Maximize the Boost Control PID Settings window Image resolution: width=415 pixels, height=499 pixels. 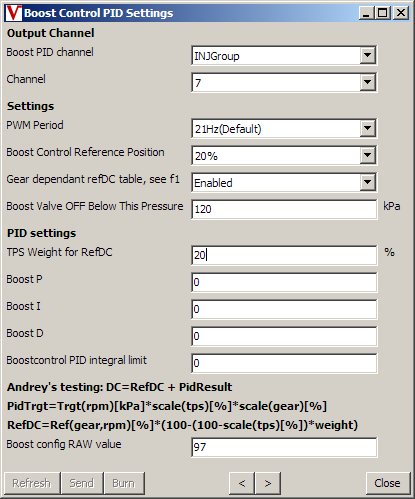coord(383,13)
